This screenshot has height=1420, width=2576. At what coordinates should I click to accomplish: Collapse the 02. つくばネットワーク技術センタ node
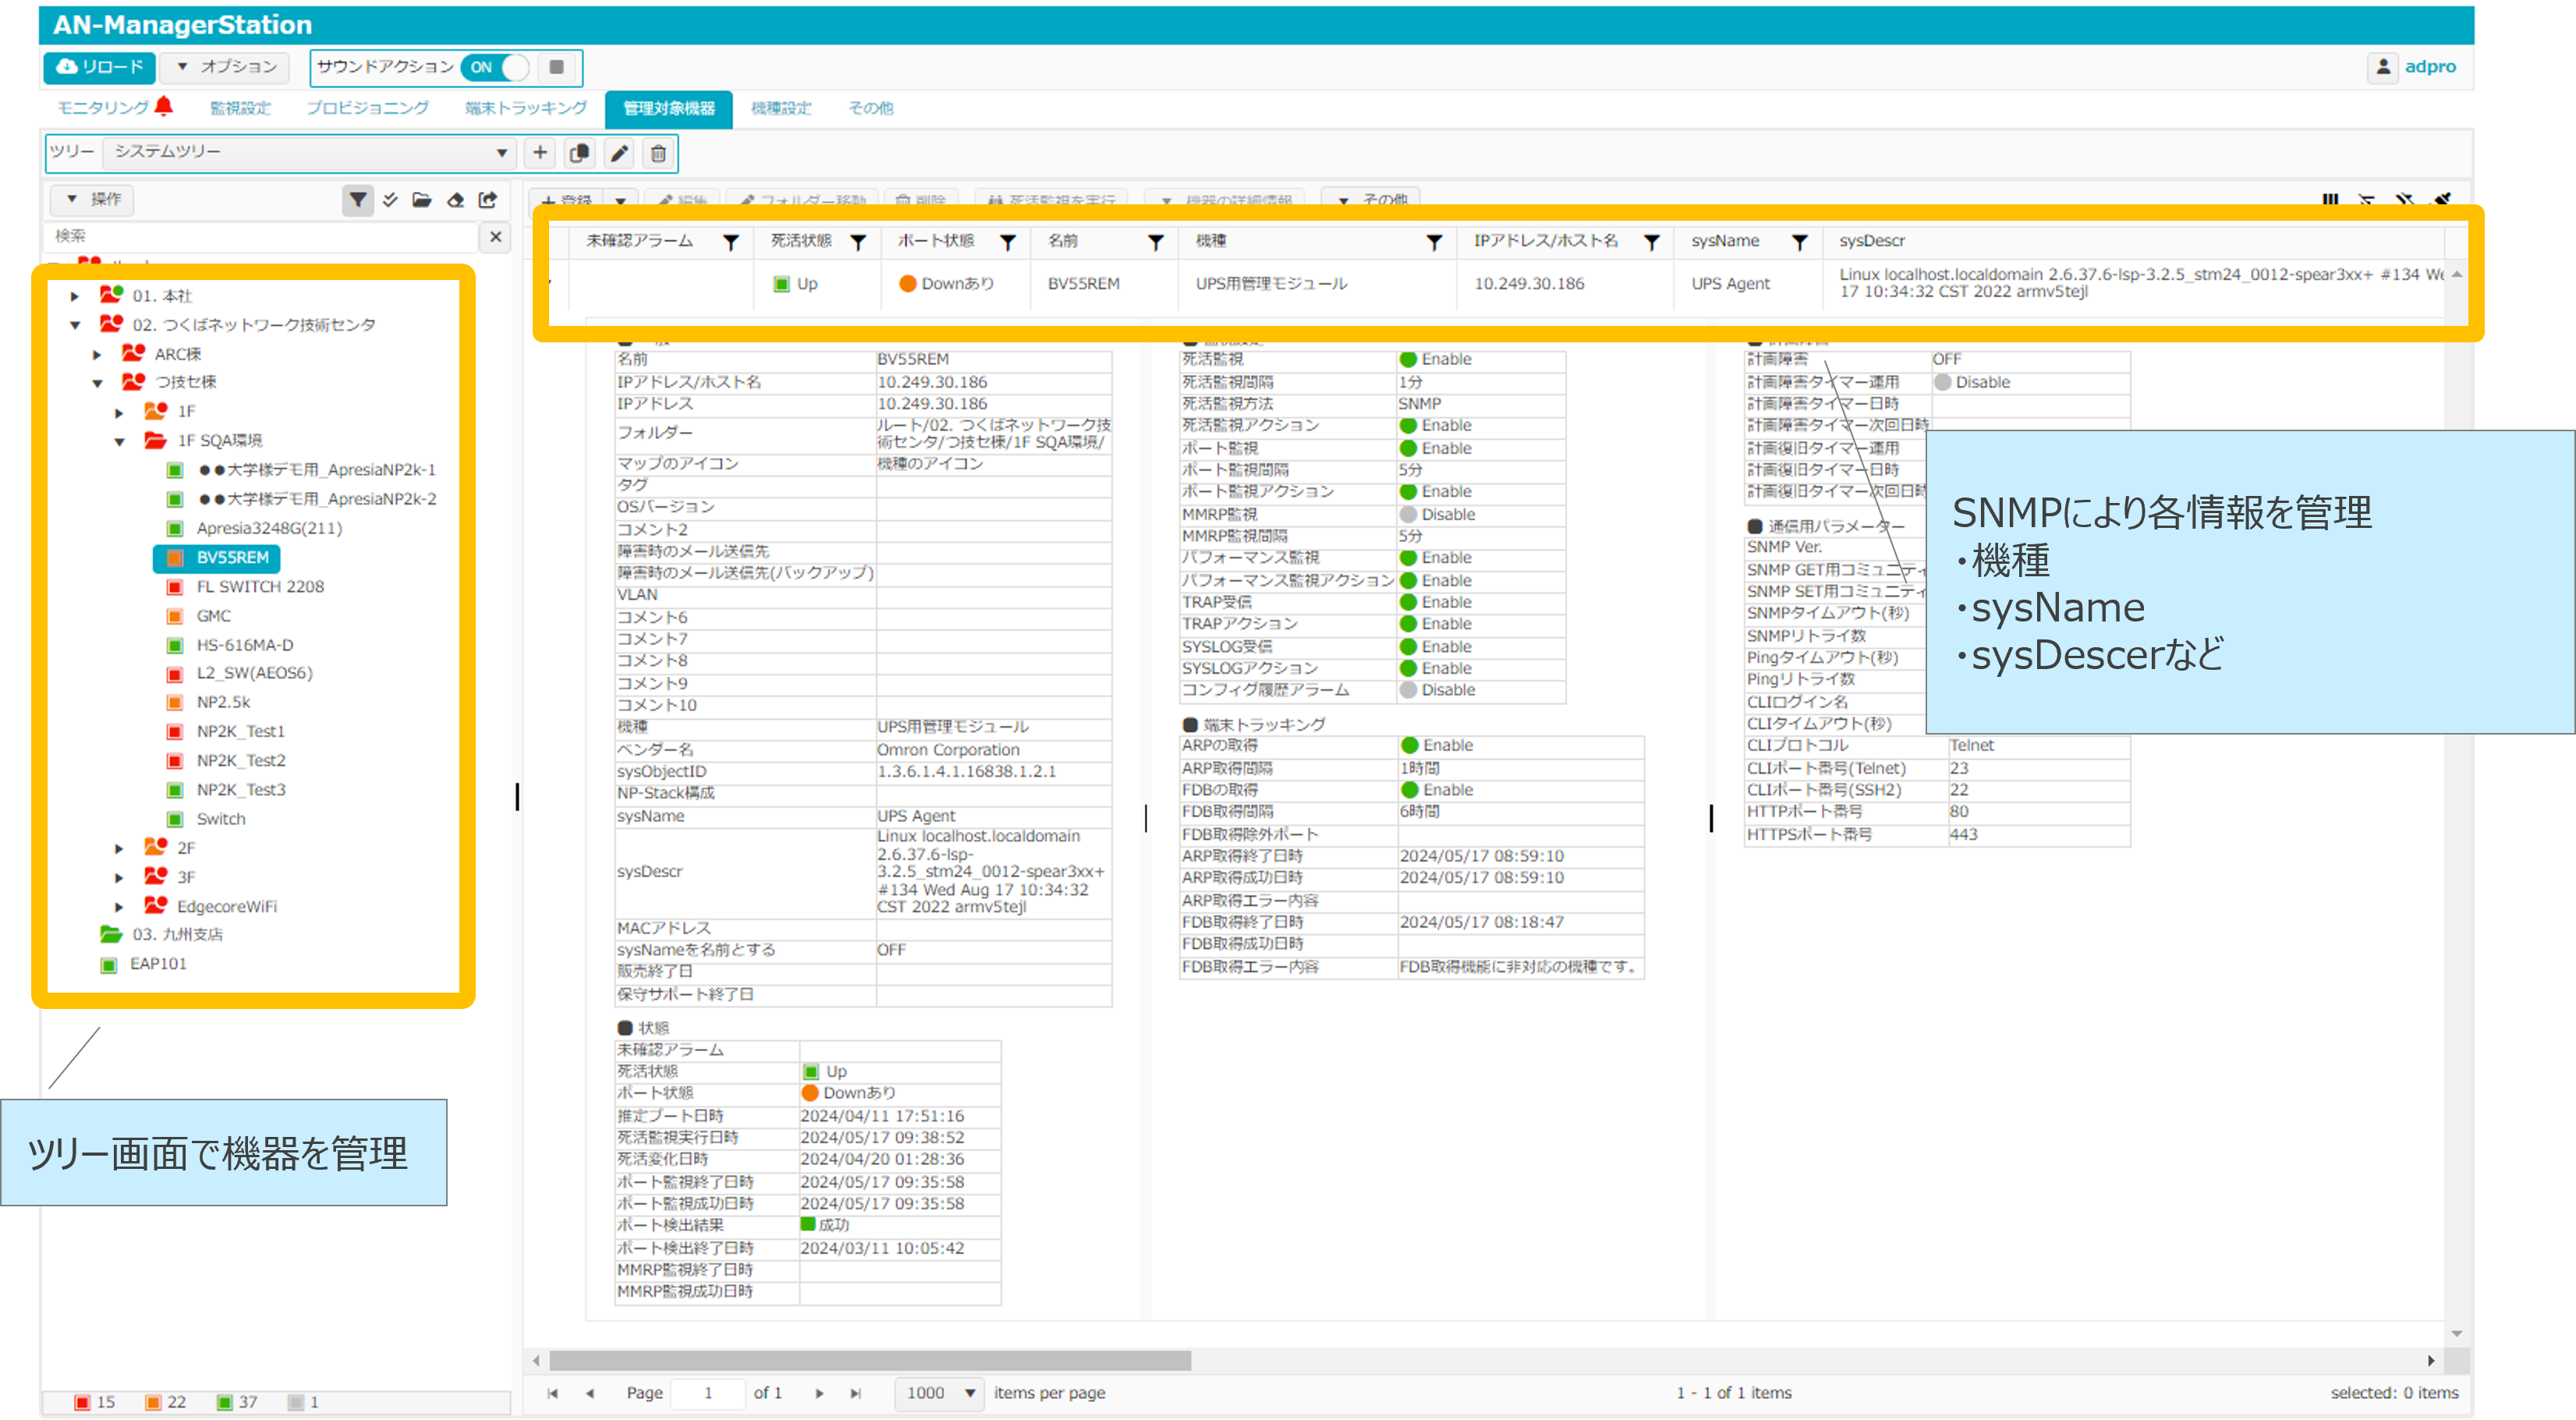pos(75,325)
